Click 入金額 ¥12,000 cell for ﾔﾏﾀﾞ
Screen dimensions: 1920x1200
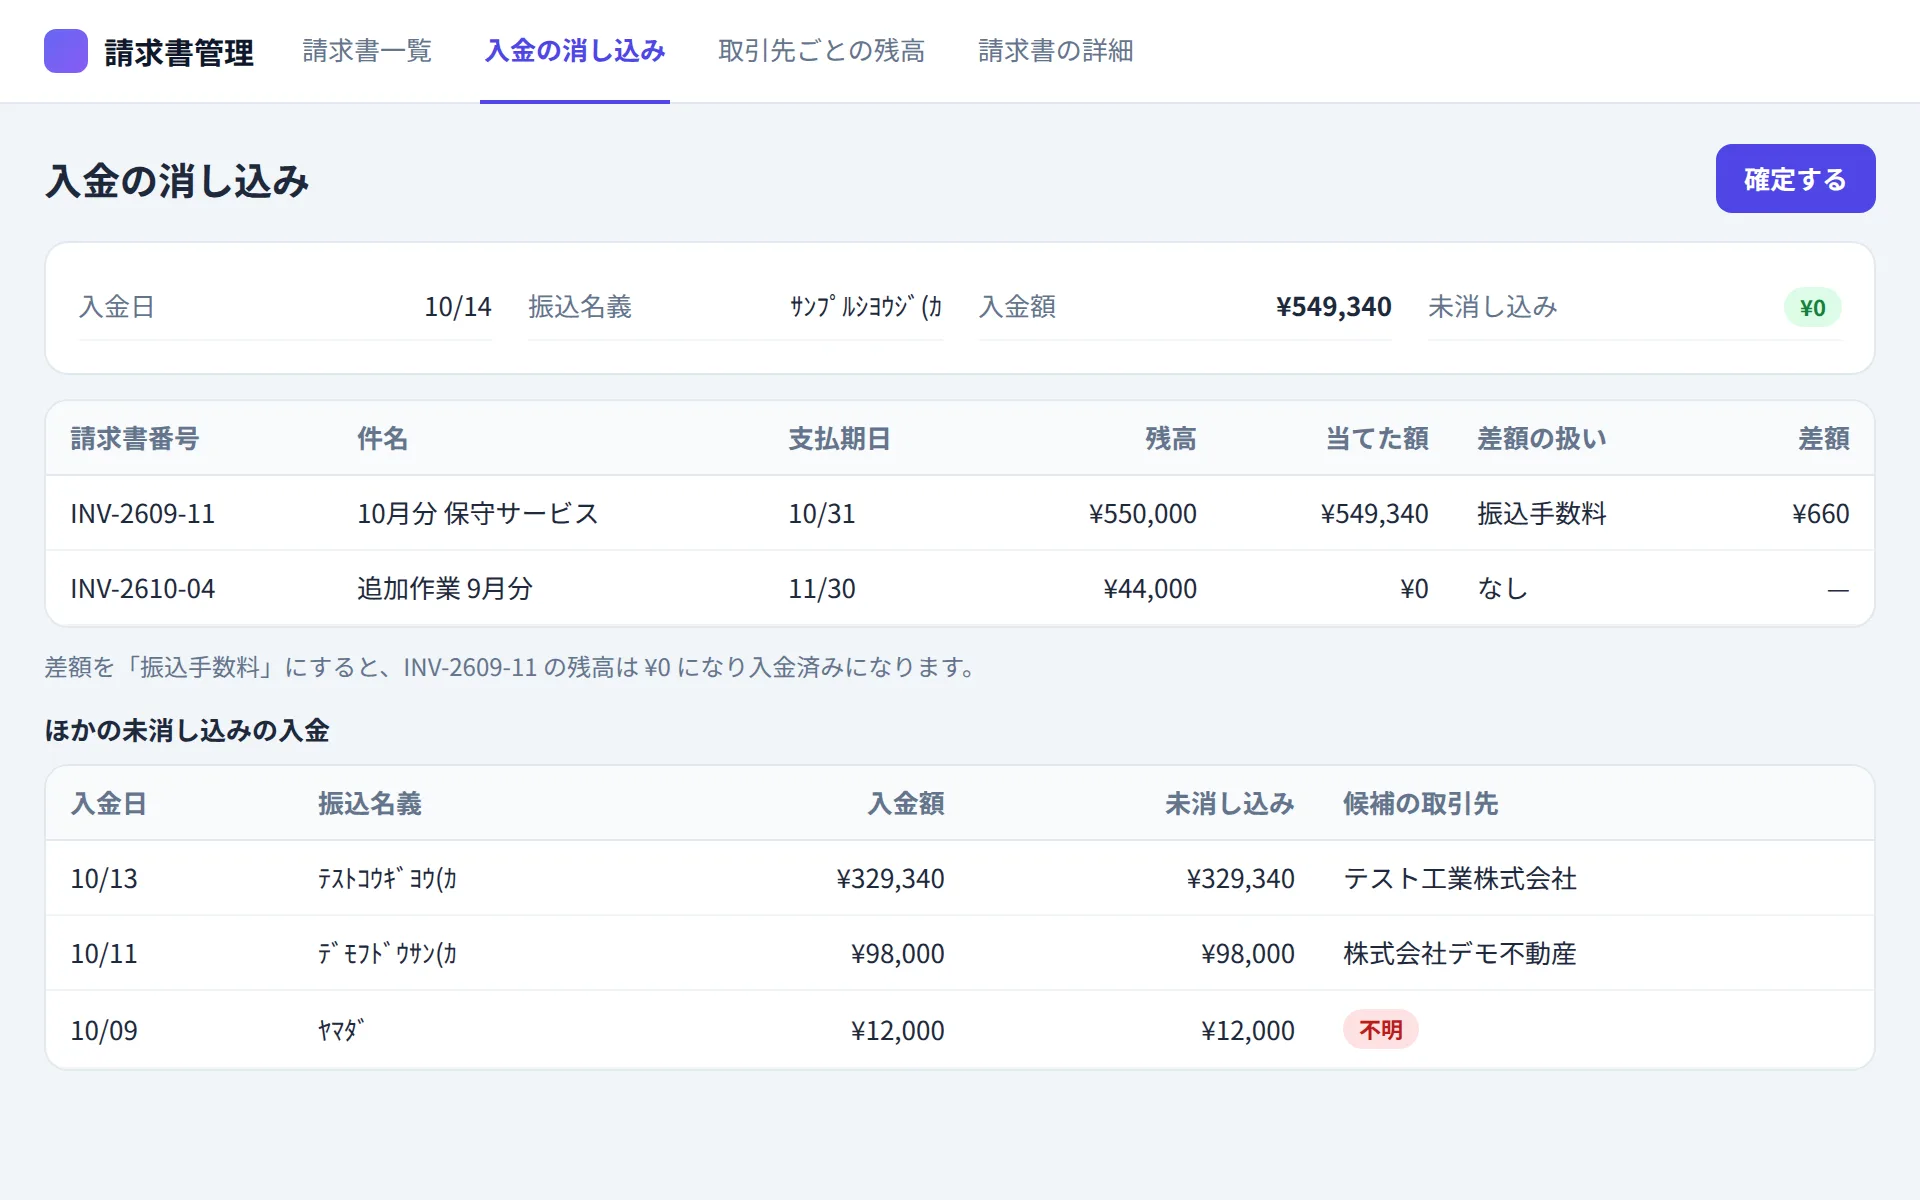[897, 1030]
